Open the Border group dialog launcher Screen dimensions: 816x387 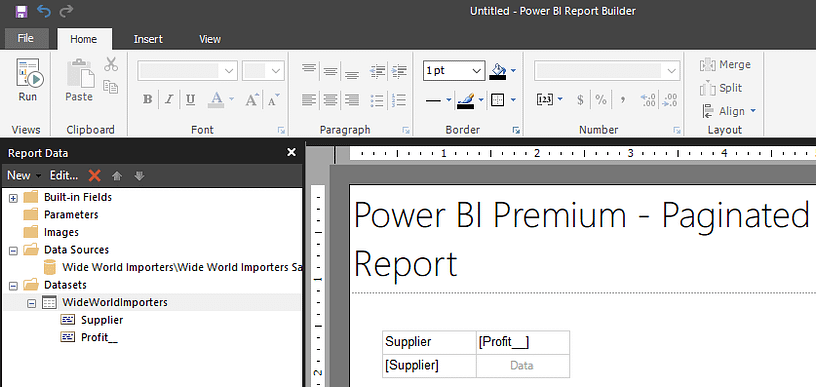coord(516,130)
